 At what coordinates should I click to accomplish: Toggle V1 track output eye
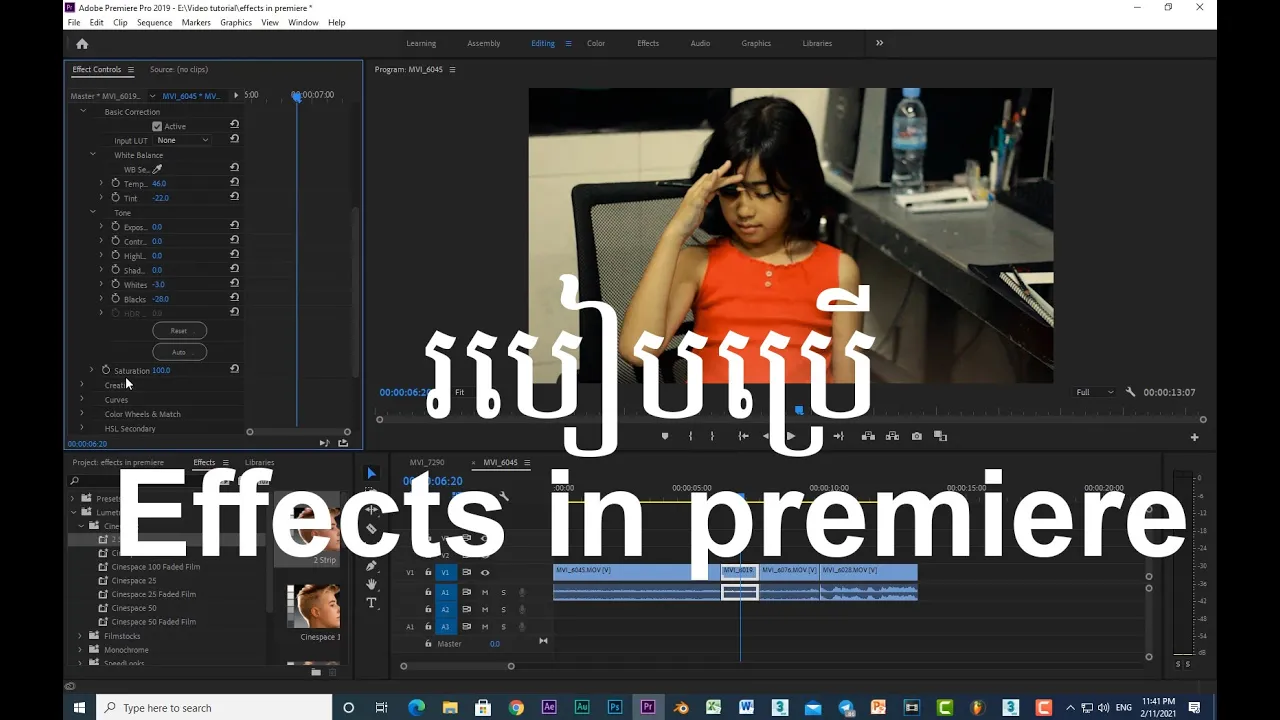485,572
